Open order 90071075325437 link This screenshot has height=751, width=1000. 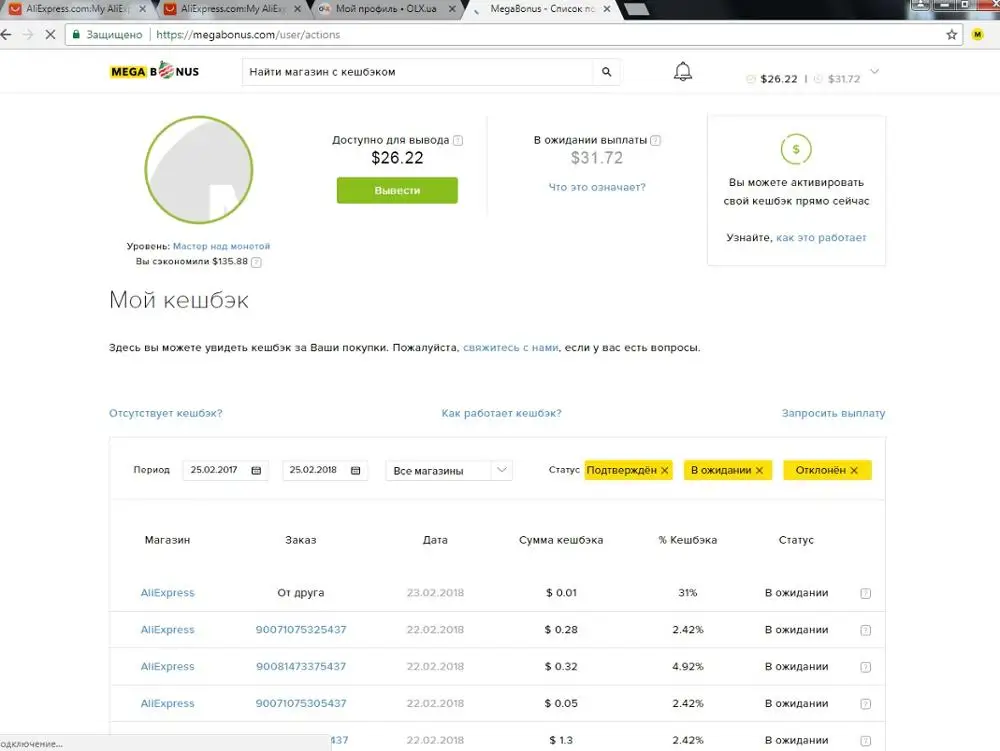[301, 630]
